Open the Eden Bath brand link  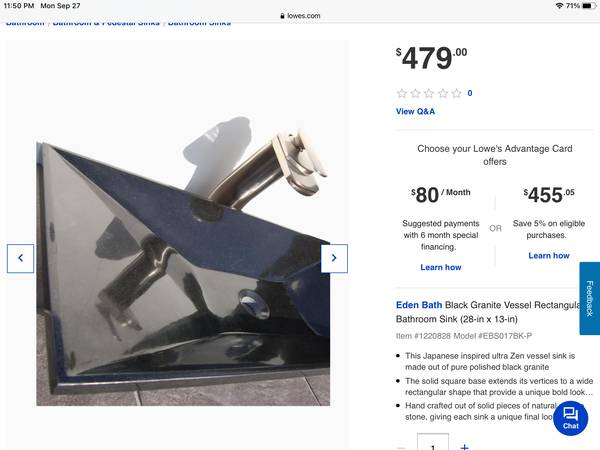(419, 305)
